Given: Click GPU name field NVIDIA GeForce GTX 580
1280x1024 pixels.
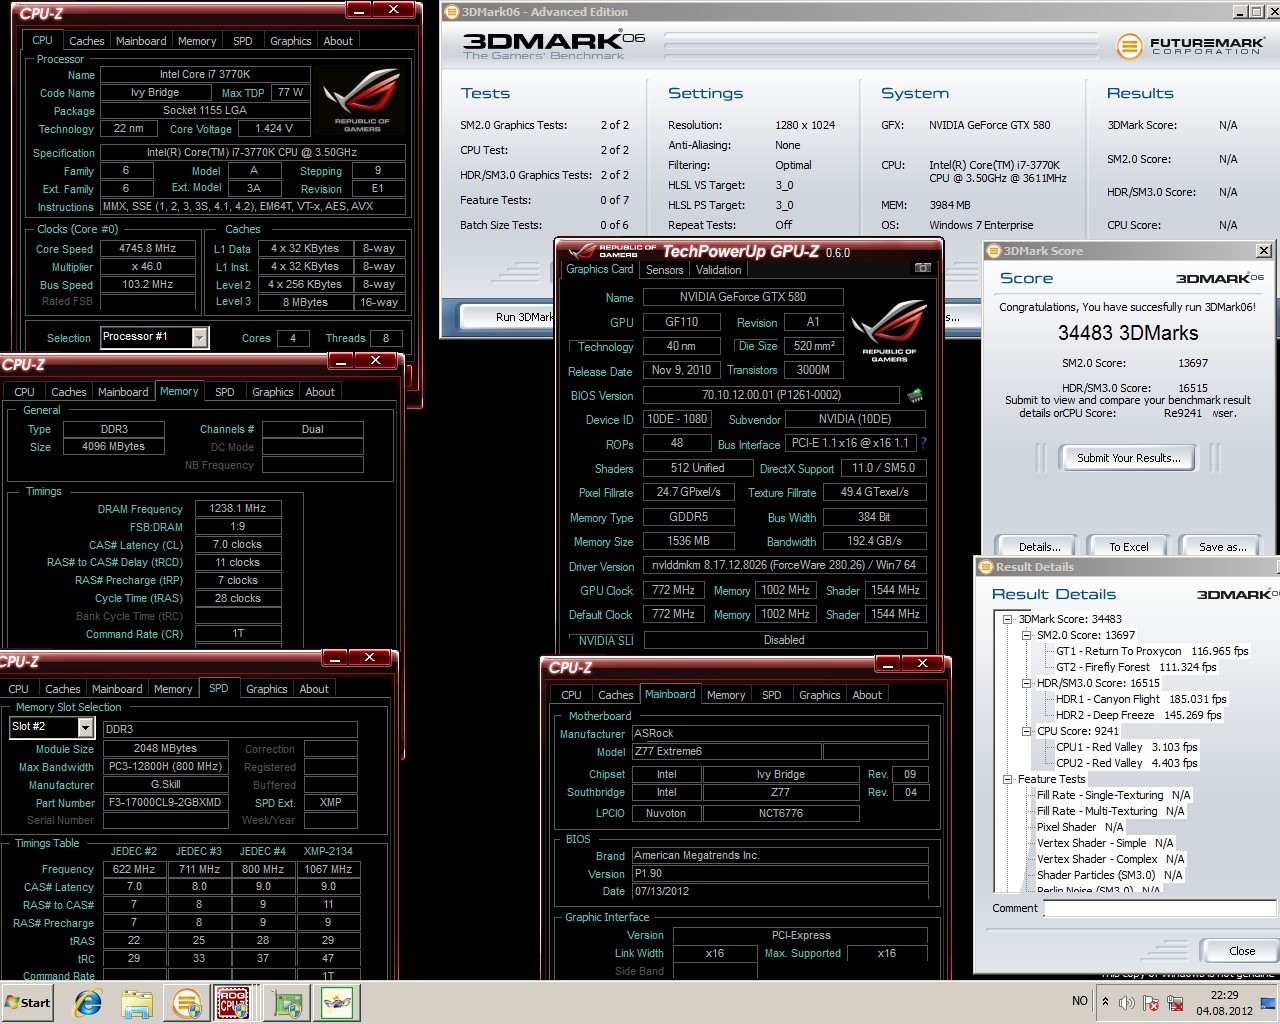Looking at the screenshot, I should click(x=742, y=297).
